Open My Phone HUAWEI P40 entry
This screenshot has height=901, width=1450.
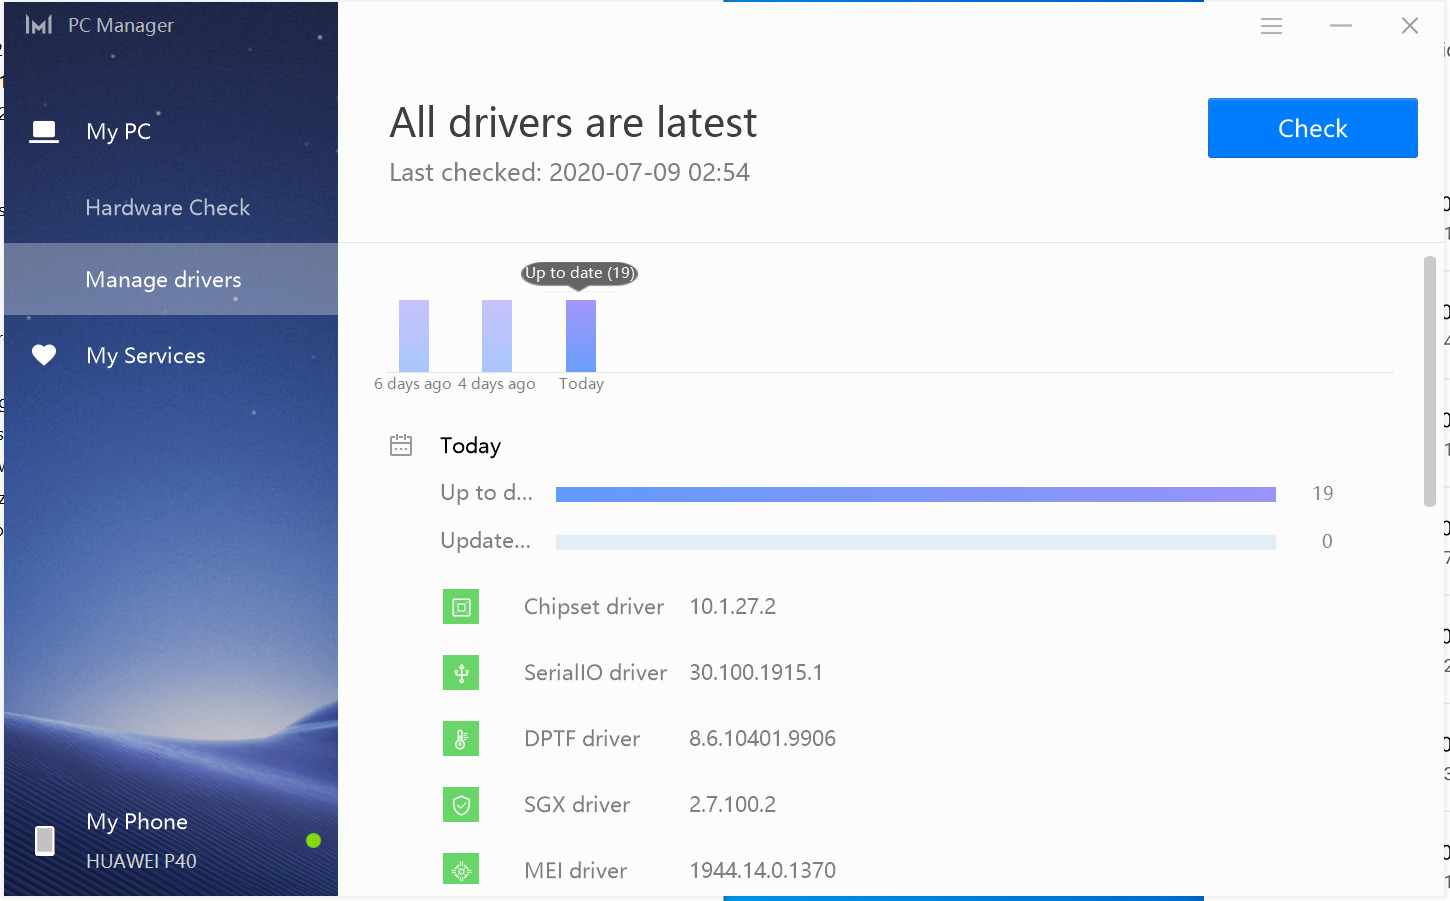tap(141, 840)
